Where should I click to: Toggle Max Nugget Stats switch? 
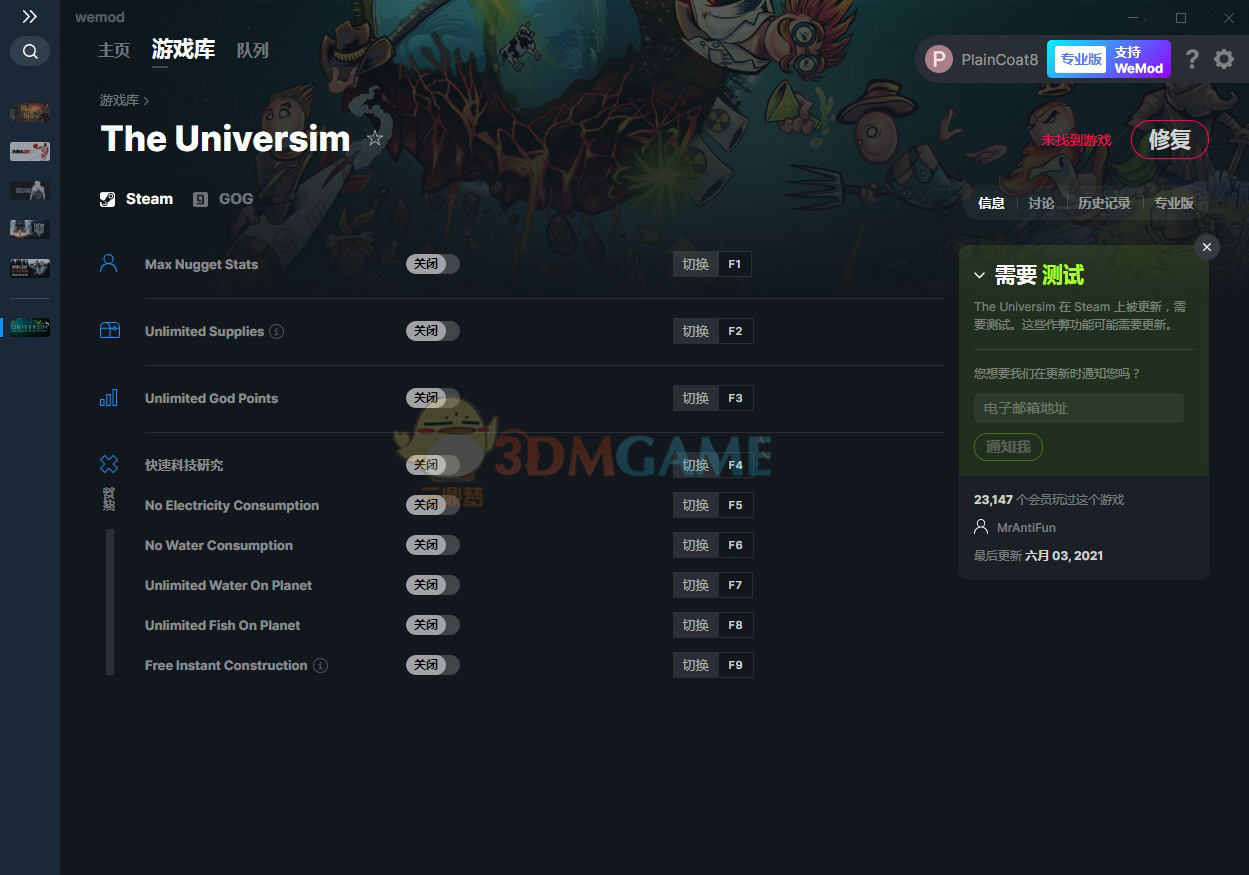(433, 264)
